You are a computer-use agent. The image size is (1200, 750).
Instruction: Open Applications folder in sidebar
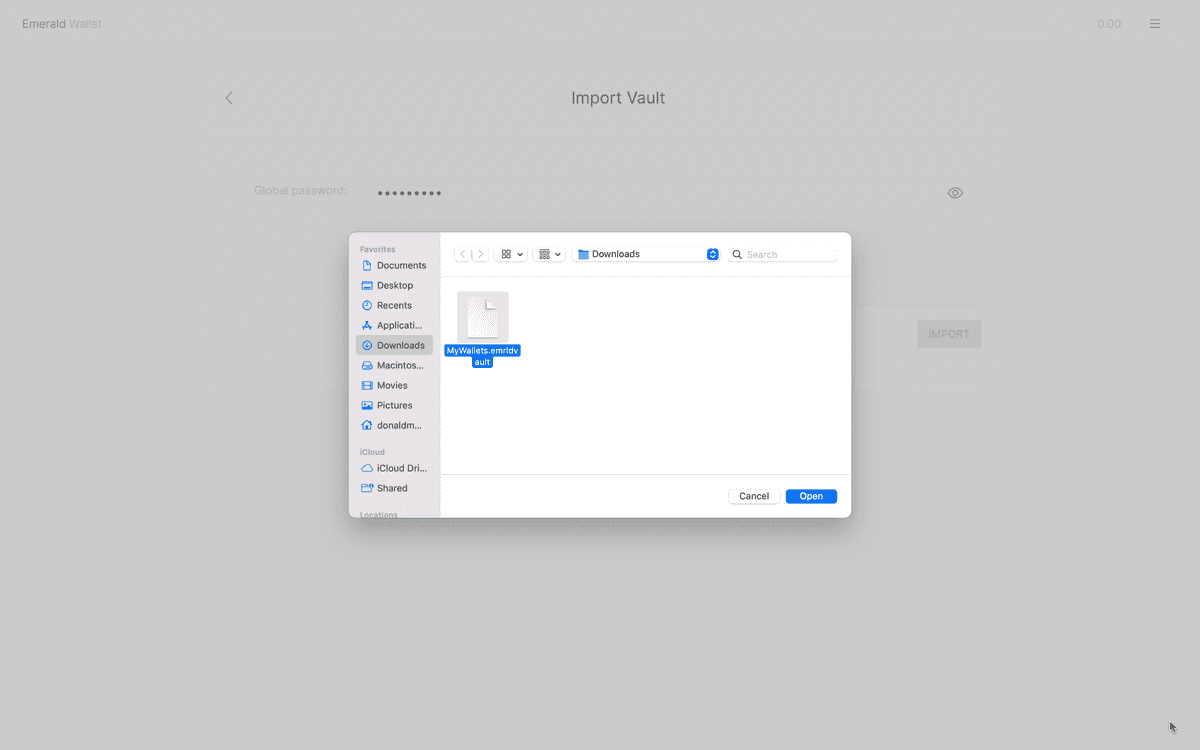(x=399, y=326)
